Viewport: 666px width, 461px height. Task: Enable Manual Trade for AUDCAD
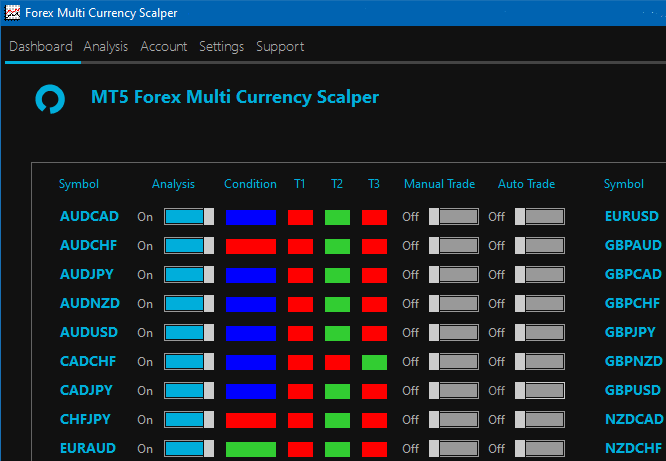pos(454,217)
